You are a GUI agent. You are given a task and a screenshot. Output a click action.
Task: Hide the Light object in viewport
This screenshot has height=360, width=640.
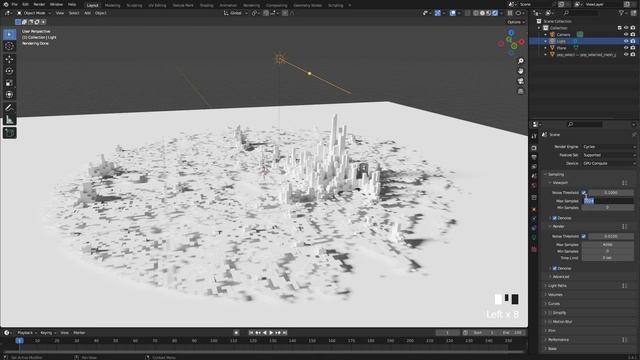[x=626, y=41]
